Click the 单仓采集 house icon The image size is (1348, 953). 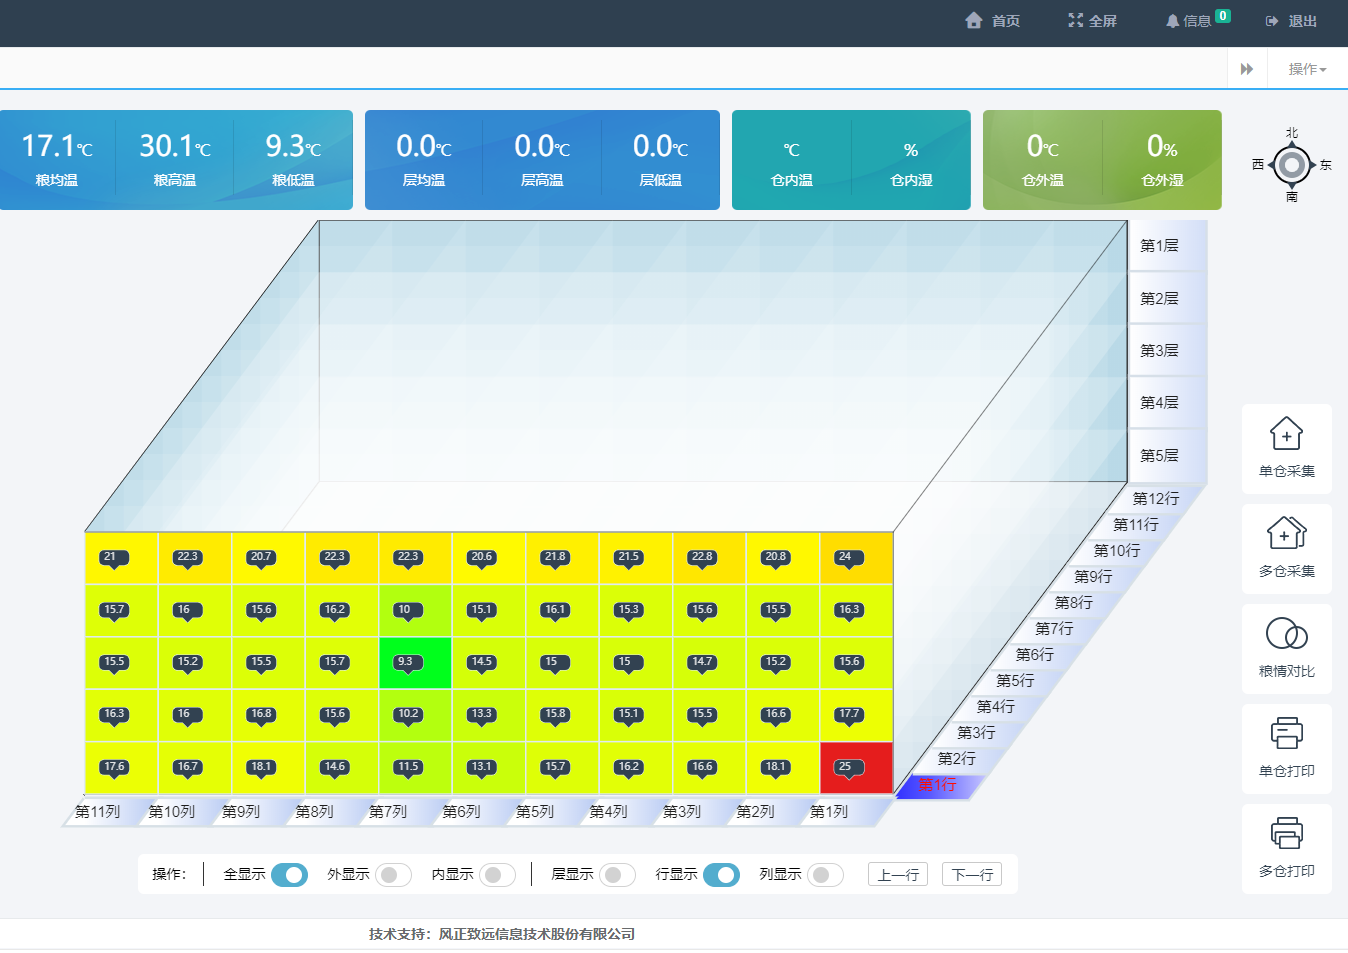(x=1286, y=434)
